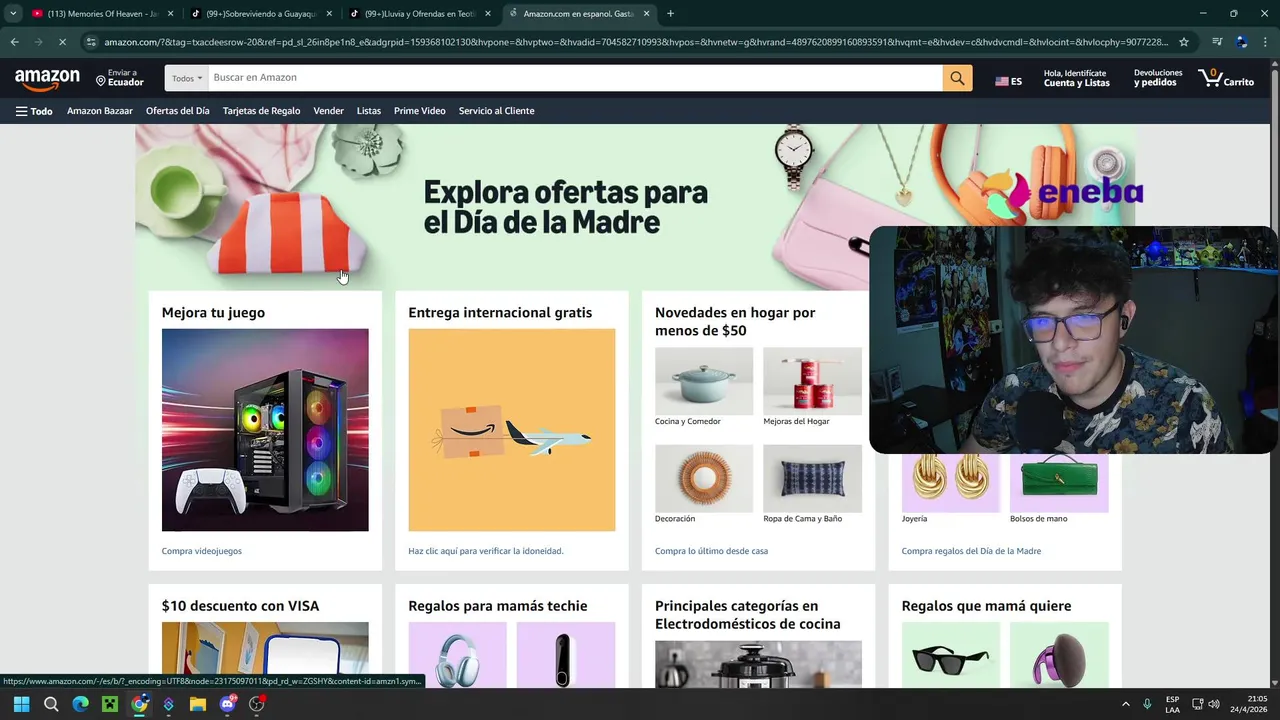
Task: Show hidden system tray icons
Action: tap(1125, 704)
